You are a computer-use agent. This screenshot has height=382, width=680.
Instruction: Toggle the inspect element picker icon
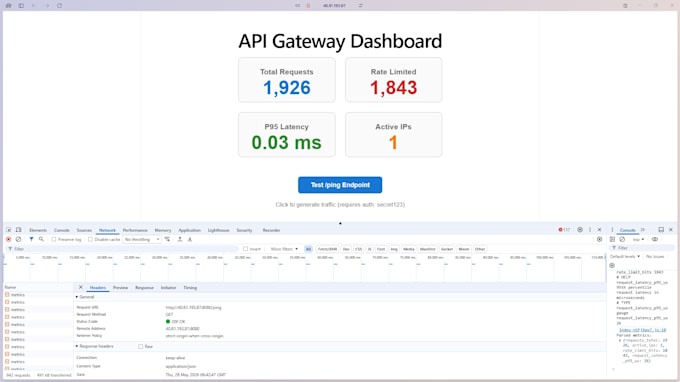point(9,230)
